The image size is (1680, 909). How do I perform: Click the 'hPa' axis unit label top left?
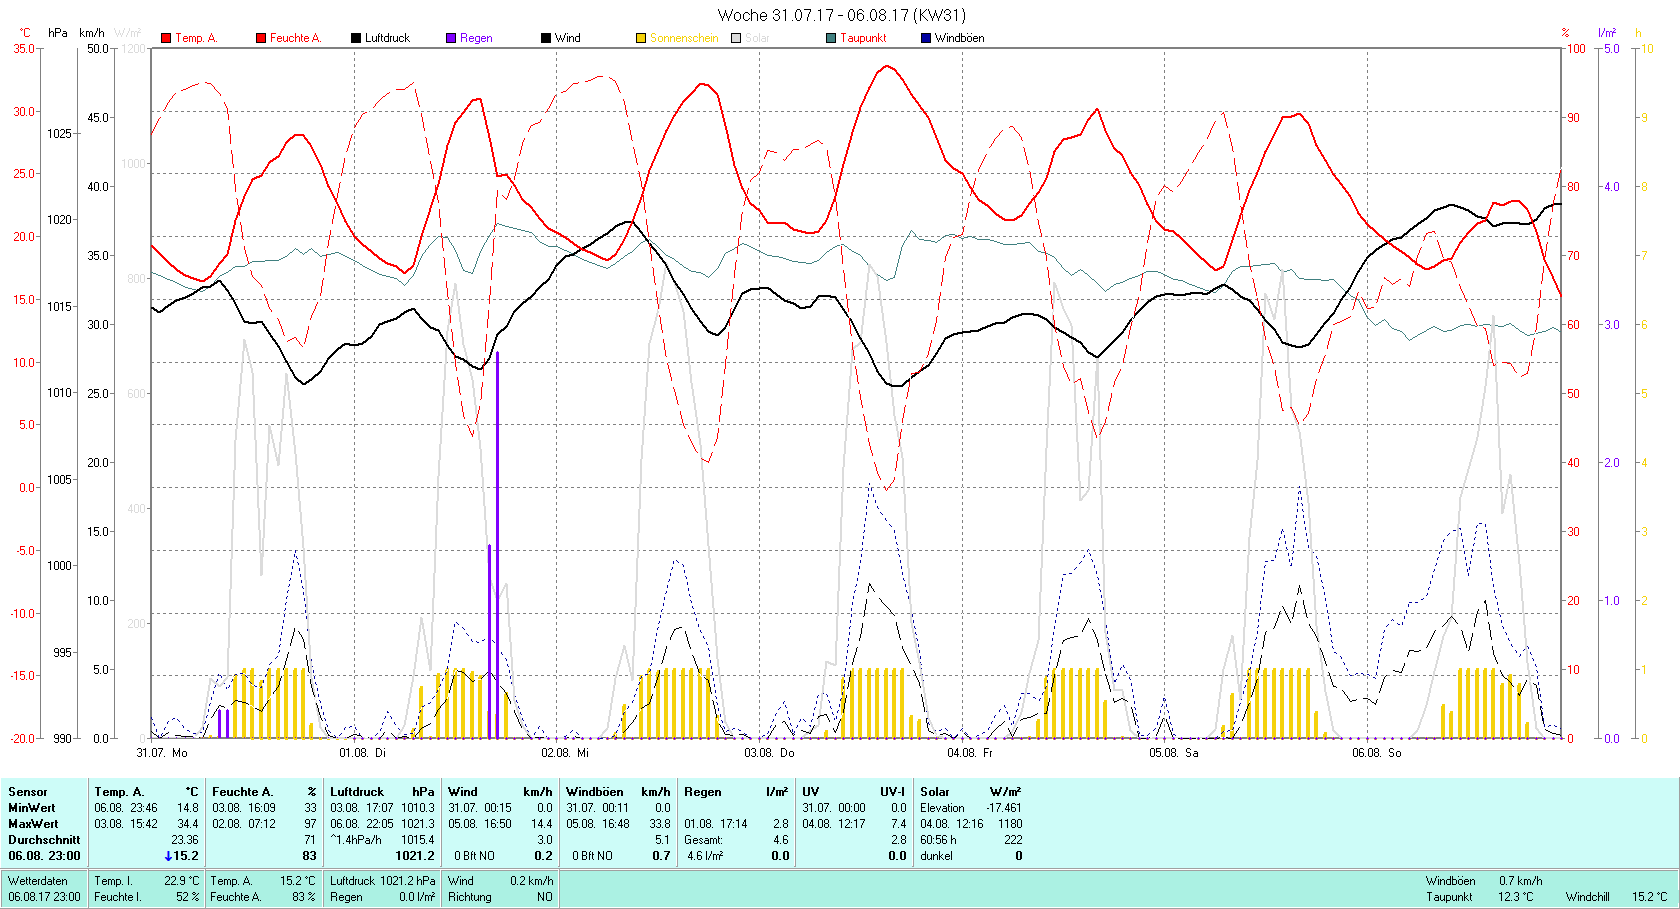click(x=58, y=33)
